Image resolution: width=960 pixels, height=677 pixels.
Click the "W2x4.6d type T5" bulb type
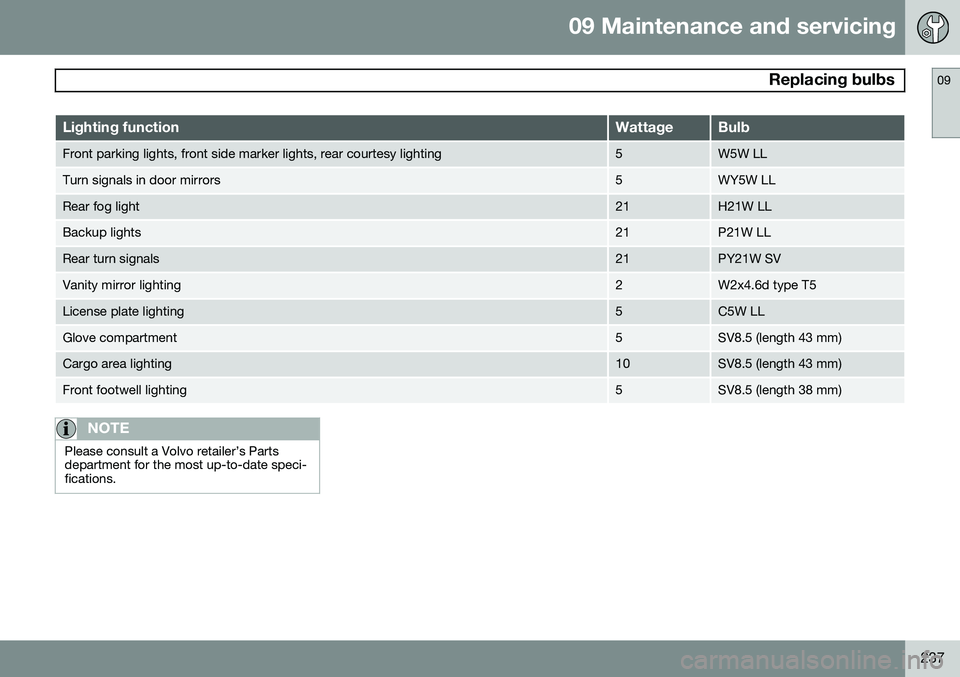click(x=767, y=285)
